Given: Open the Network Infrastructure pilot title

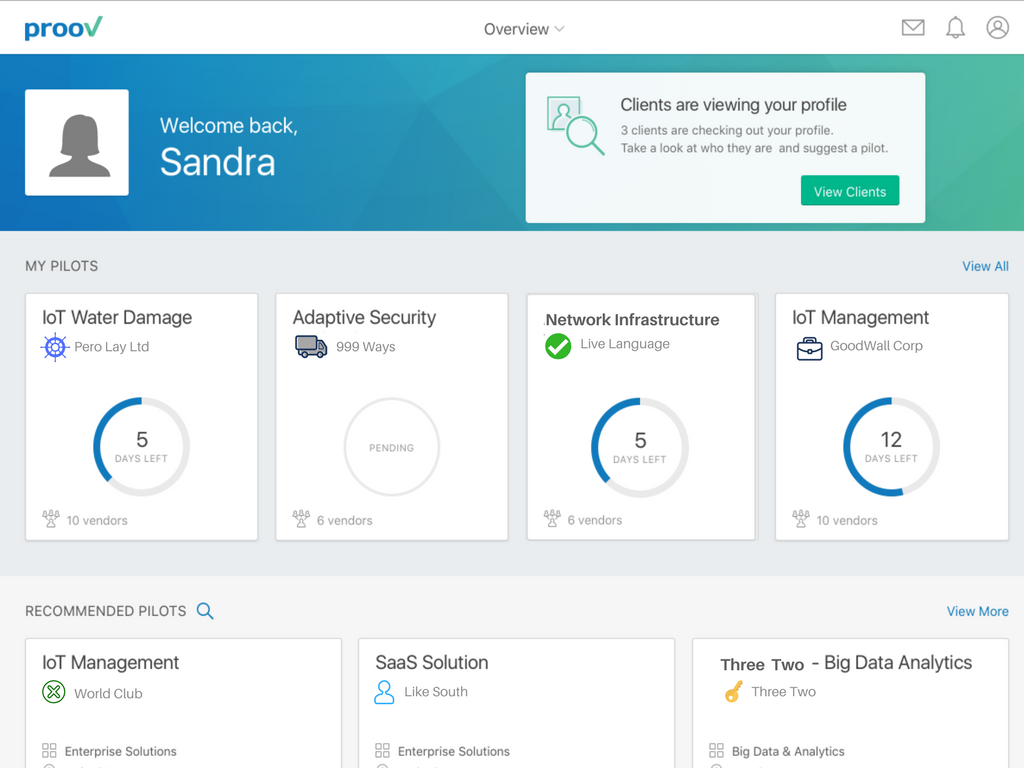Looking at the screenshot, I should coord(632,319).
